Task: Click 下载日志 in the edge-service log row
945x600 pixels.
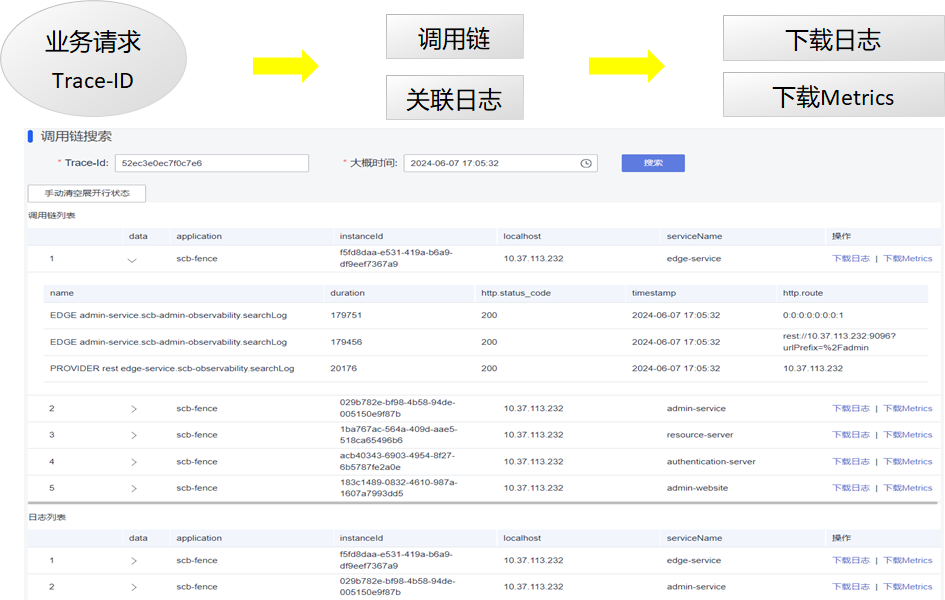Action: (851, 559)
